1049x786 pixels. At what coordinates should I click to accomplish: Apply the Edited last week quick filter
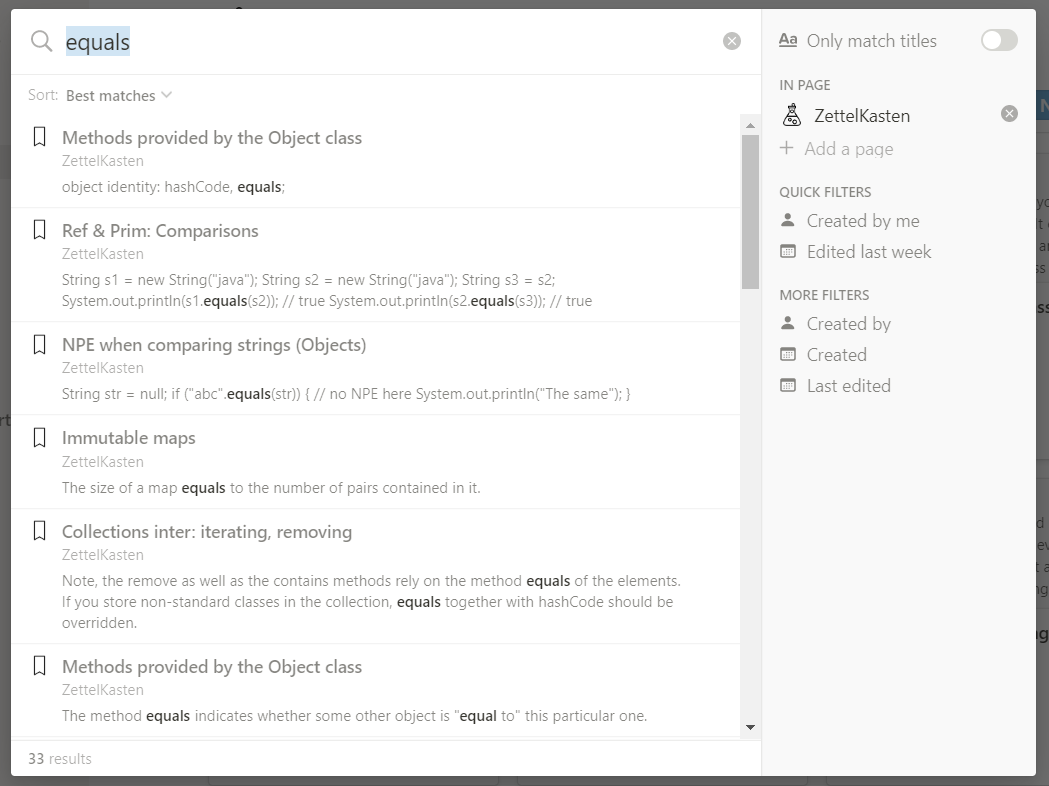[x=868, y=252]
